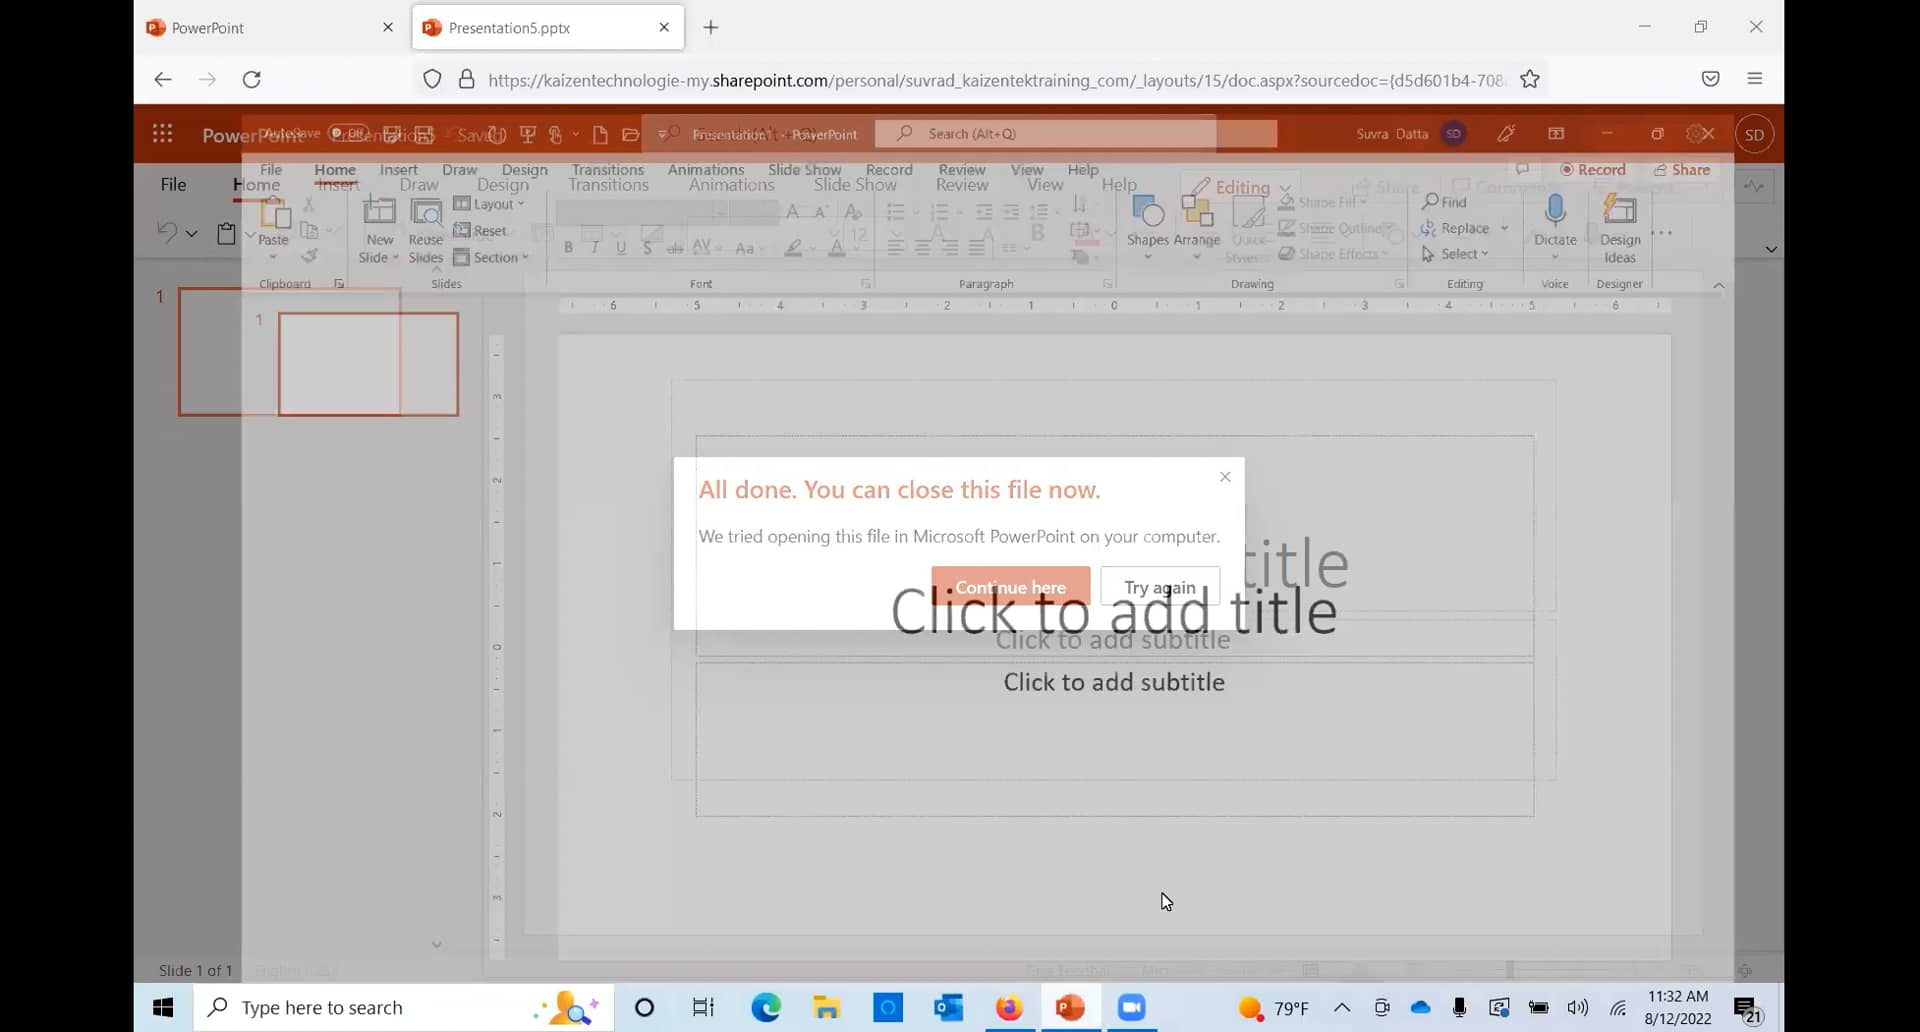Click Try again in the dialog
Viewport: 1920px width, 1032px height.
click(1159, 587)
